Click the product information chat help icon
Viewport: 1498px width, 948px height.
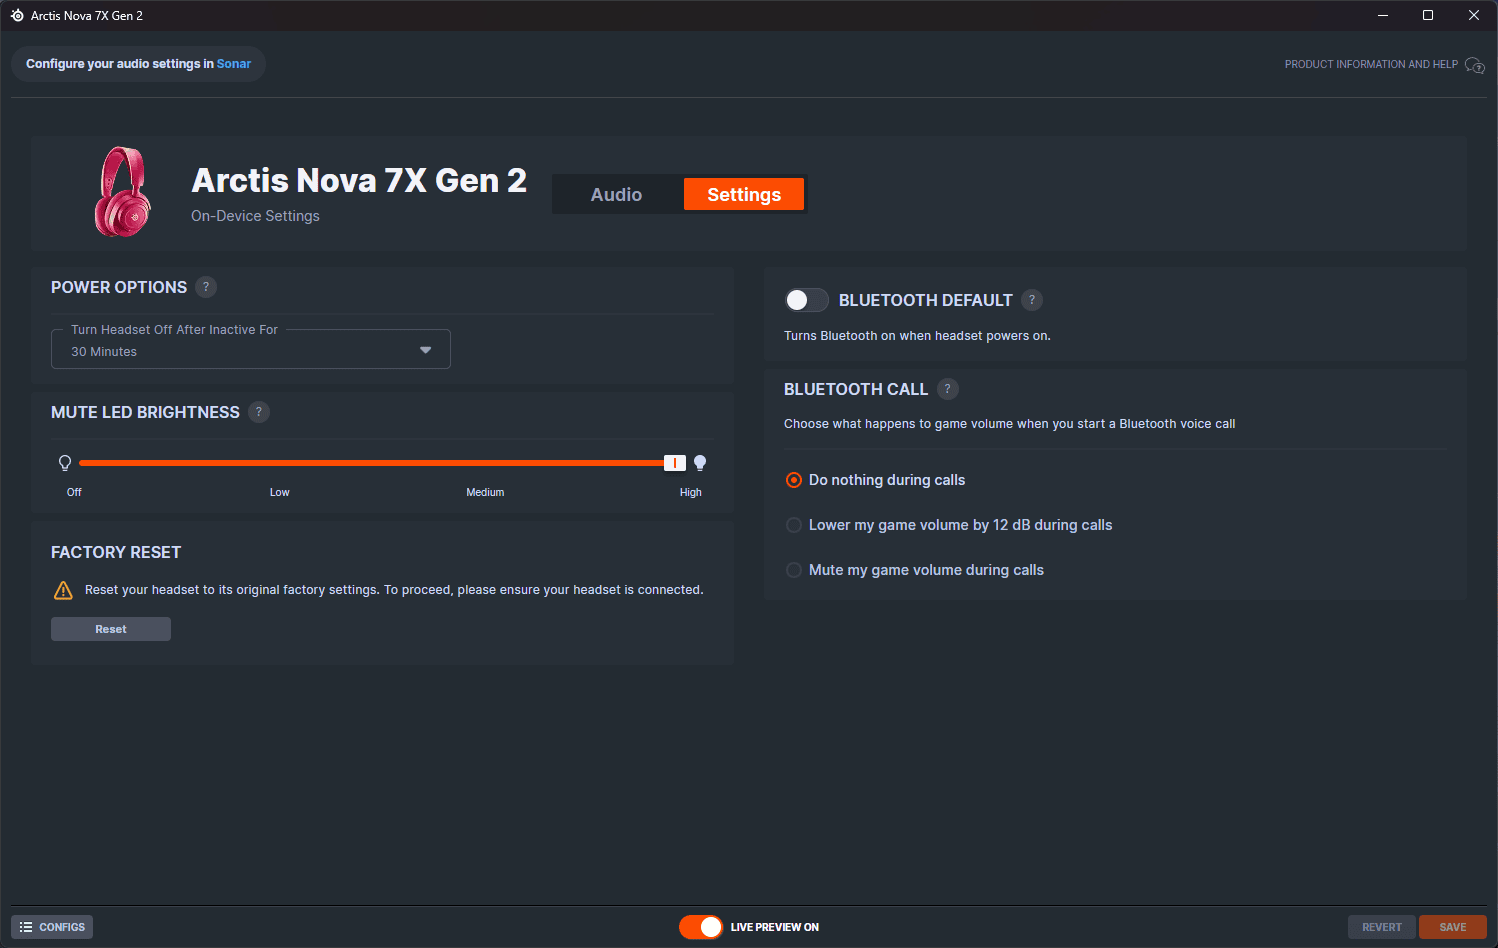1474,65
